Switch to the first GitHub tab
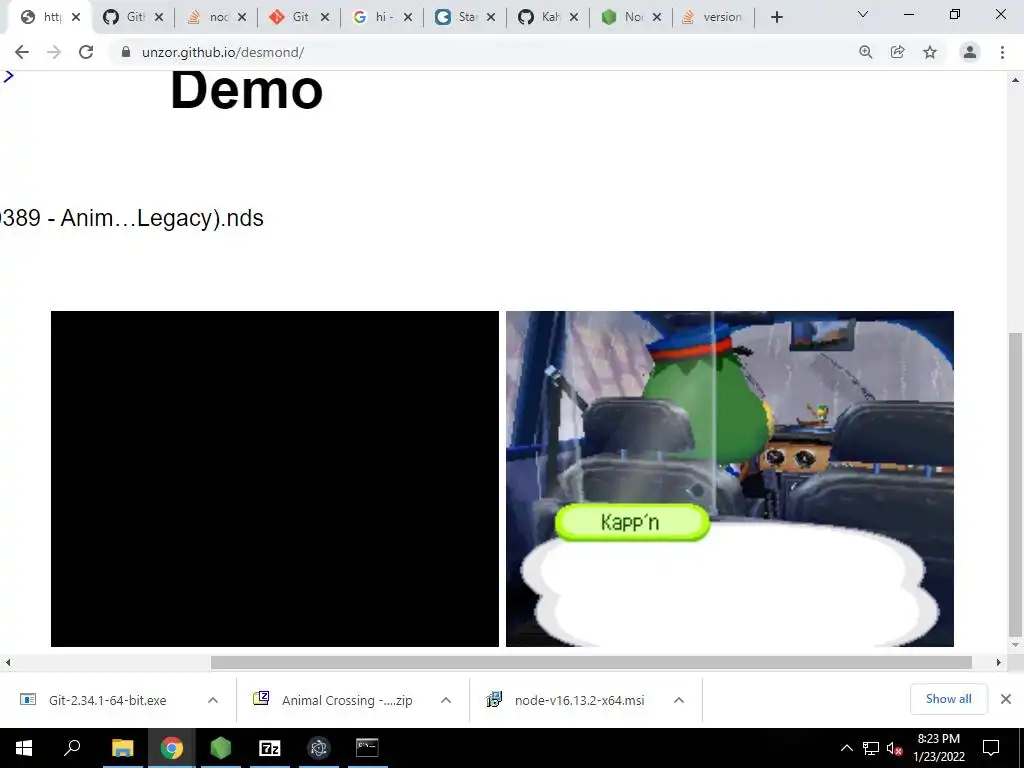1024x768 pixels. point(124,17)
